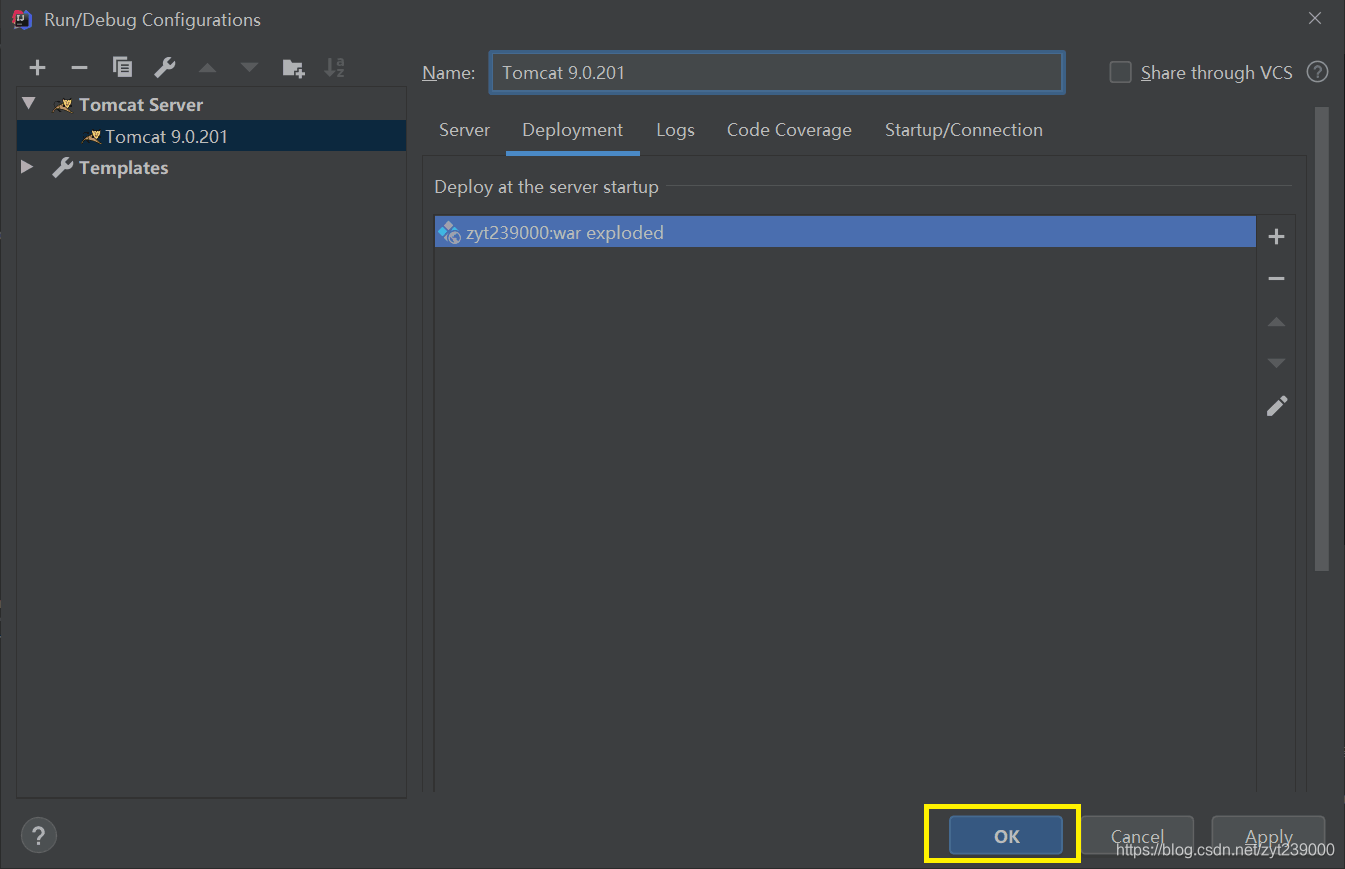The width and height of the screenshot is (1345, 869).
Task: Expand the Templates tree node
Action: pyautogui.click(x=28, y=167)
